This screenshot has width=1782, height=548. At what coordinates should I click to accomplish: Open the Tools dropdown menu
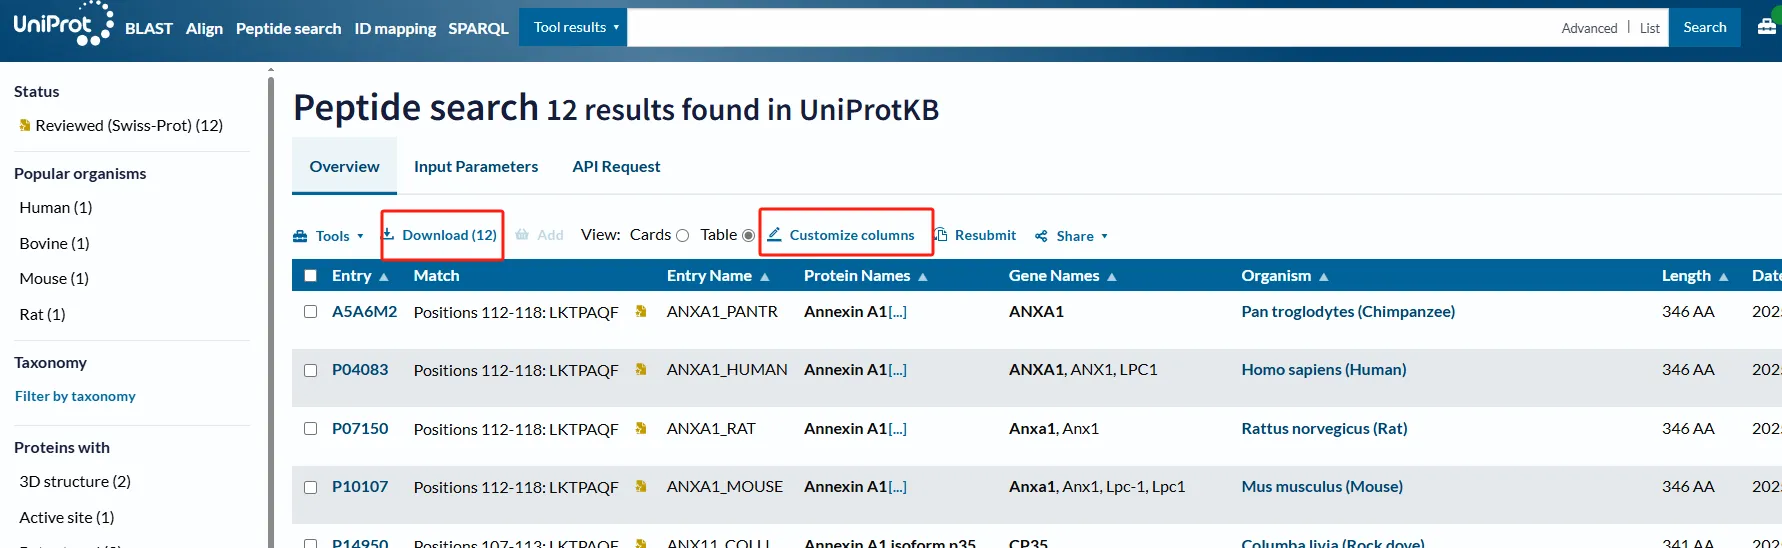coord(329,236)
